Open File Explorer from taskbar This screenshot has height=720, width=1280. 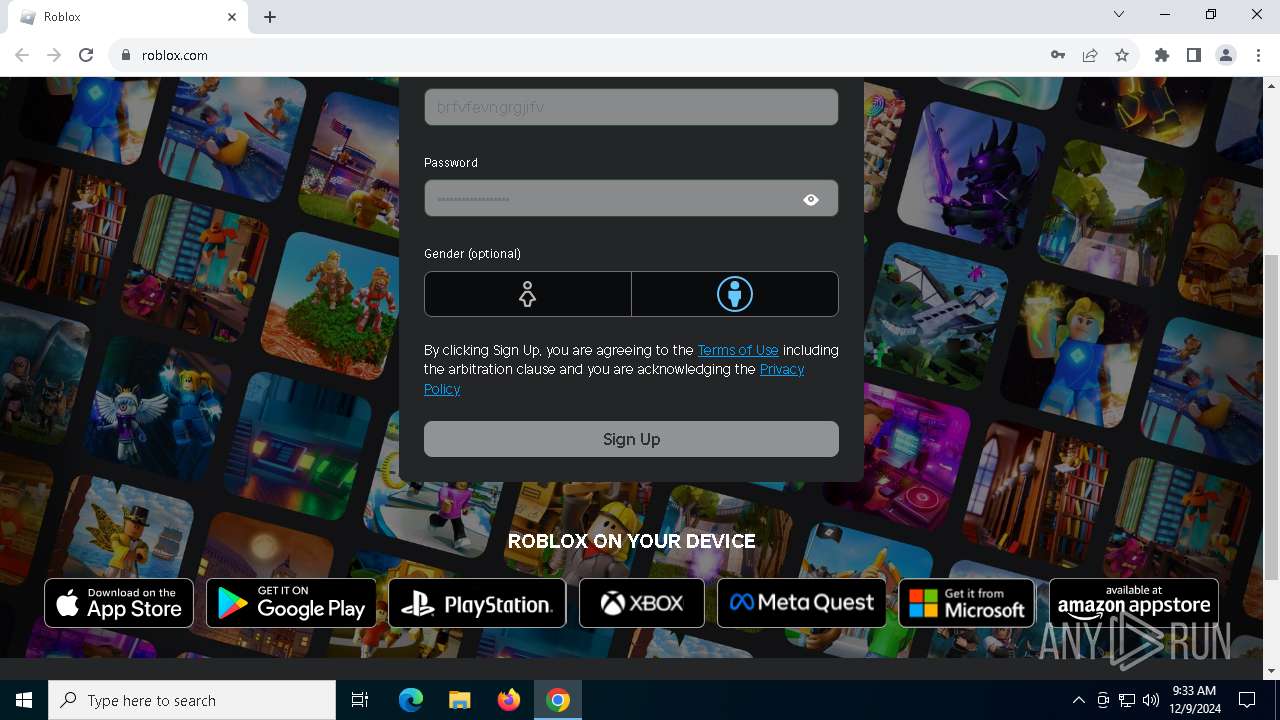(460, 700)
